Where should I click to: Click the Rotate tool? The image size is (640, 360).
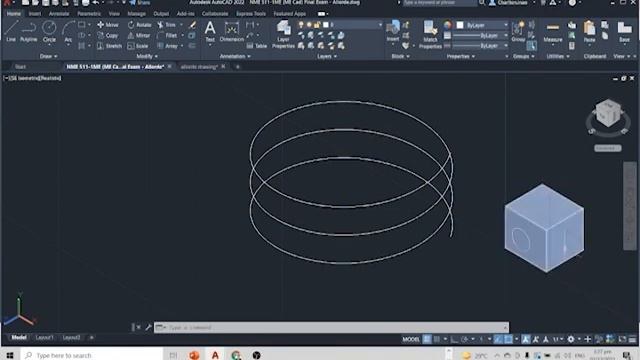[139, 25]
